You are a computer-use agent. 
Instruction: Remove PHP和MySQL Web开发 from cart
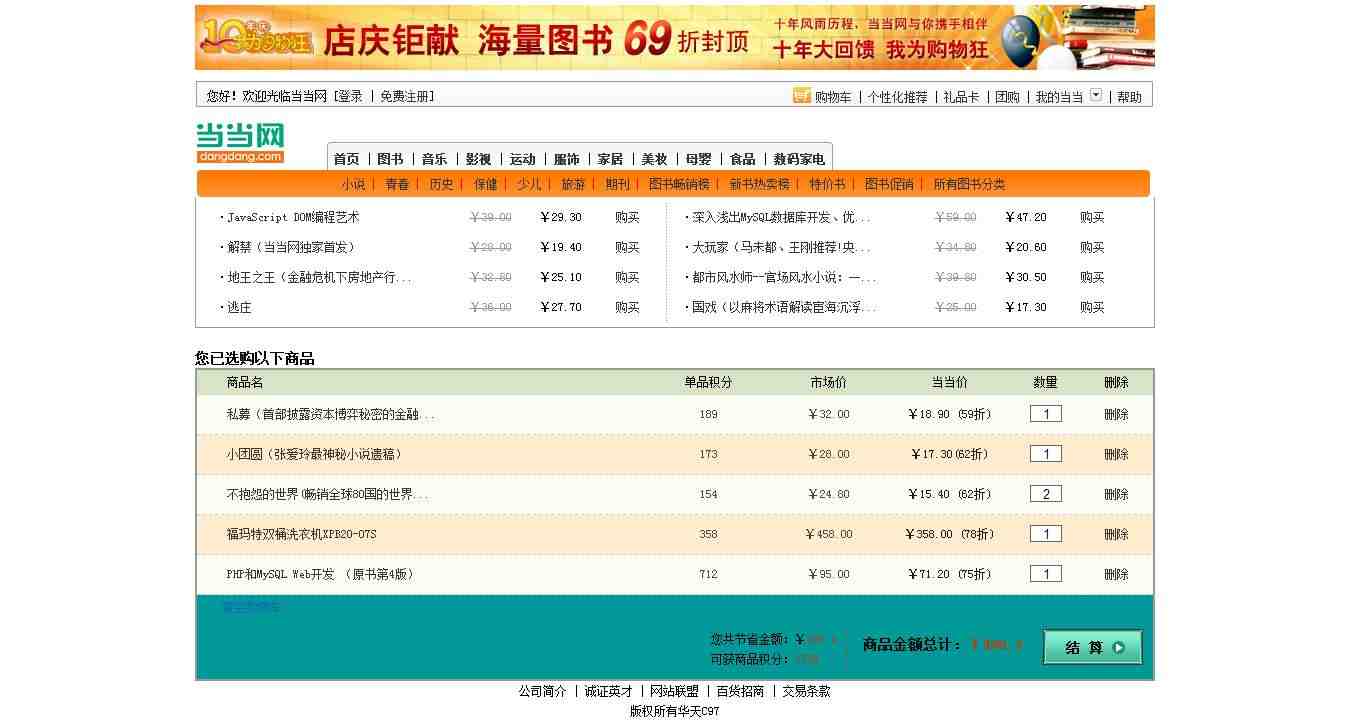(1116, 574)
